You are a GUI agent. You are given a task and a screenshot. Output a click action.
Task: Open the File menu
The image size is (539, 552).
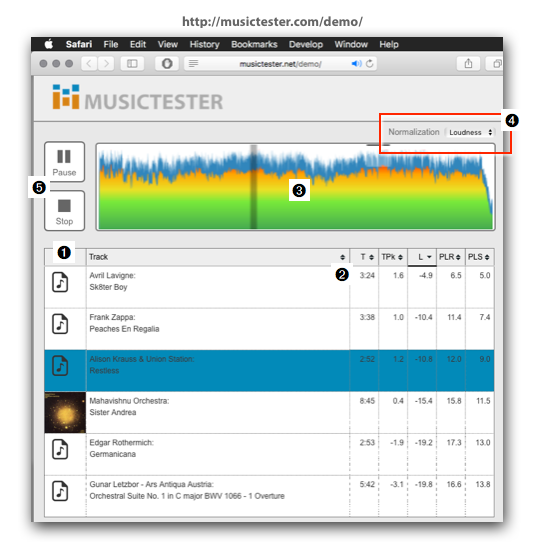pyautogui.click(x=111, y=44)
